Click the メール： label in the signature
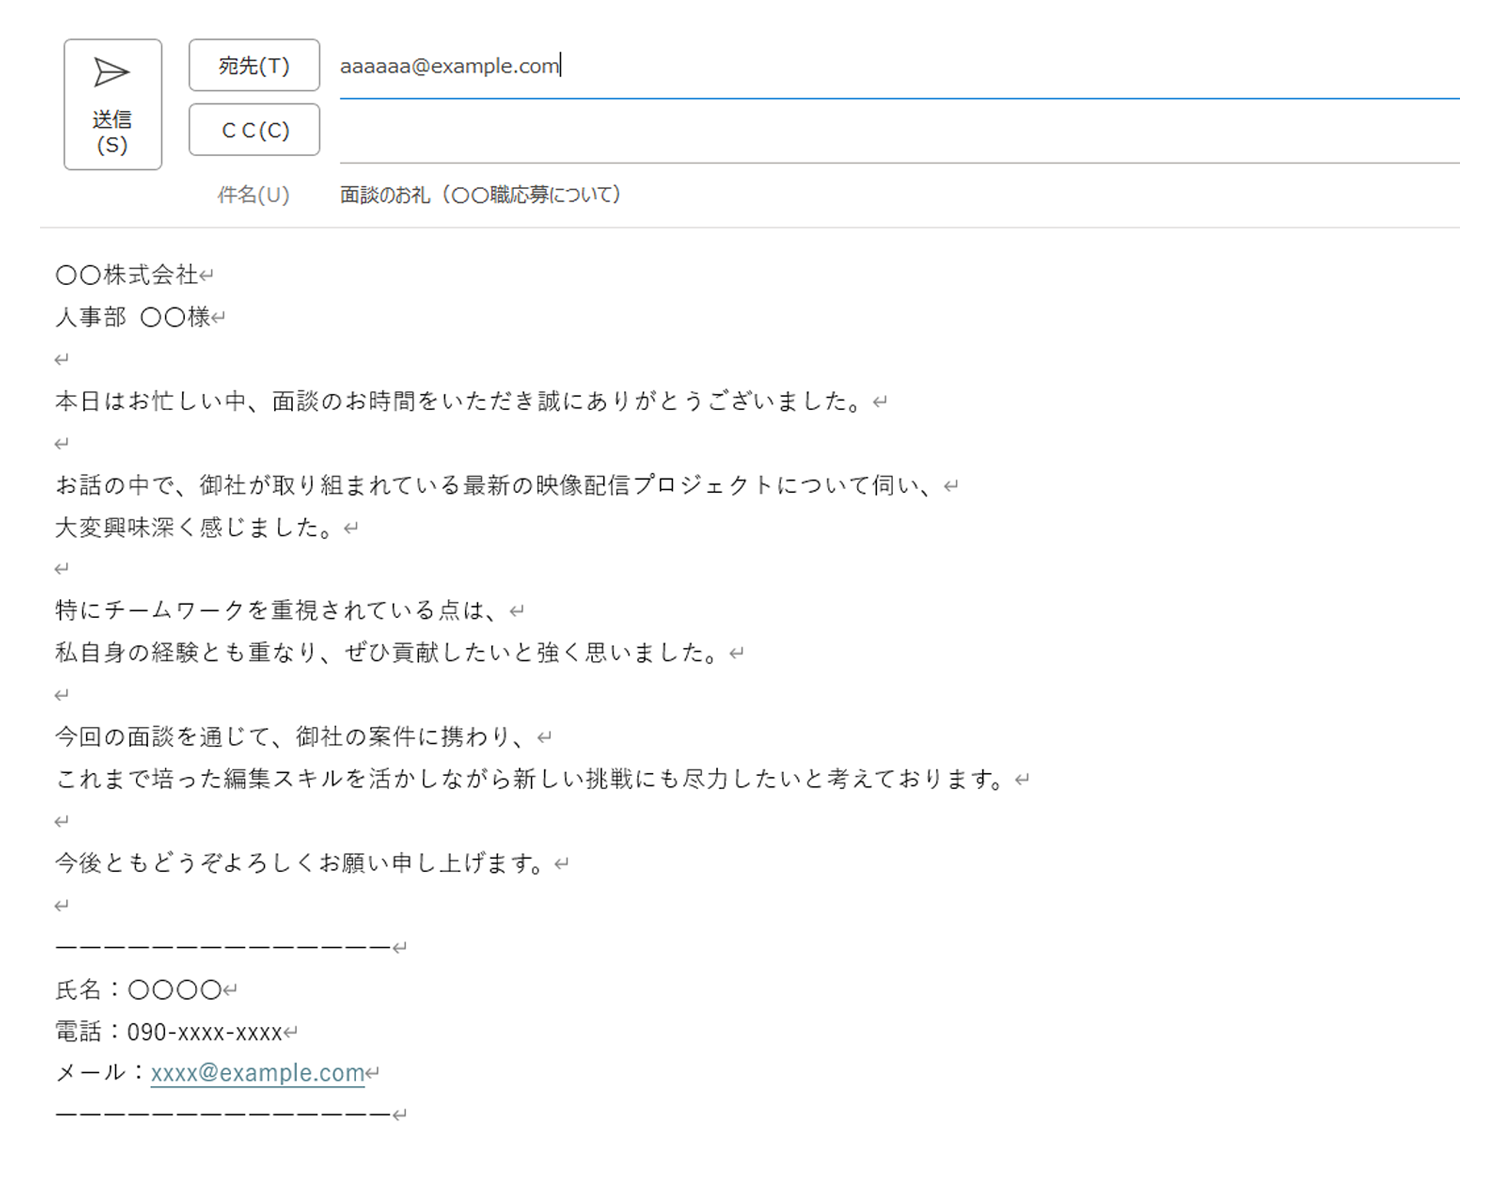The image size is (1500, 1200). coord(95,1072)
